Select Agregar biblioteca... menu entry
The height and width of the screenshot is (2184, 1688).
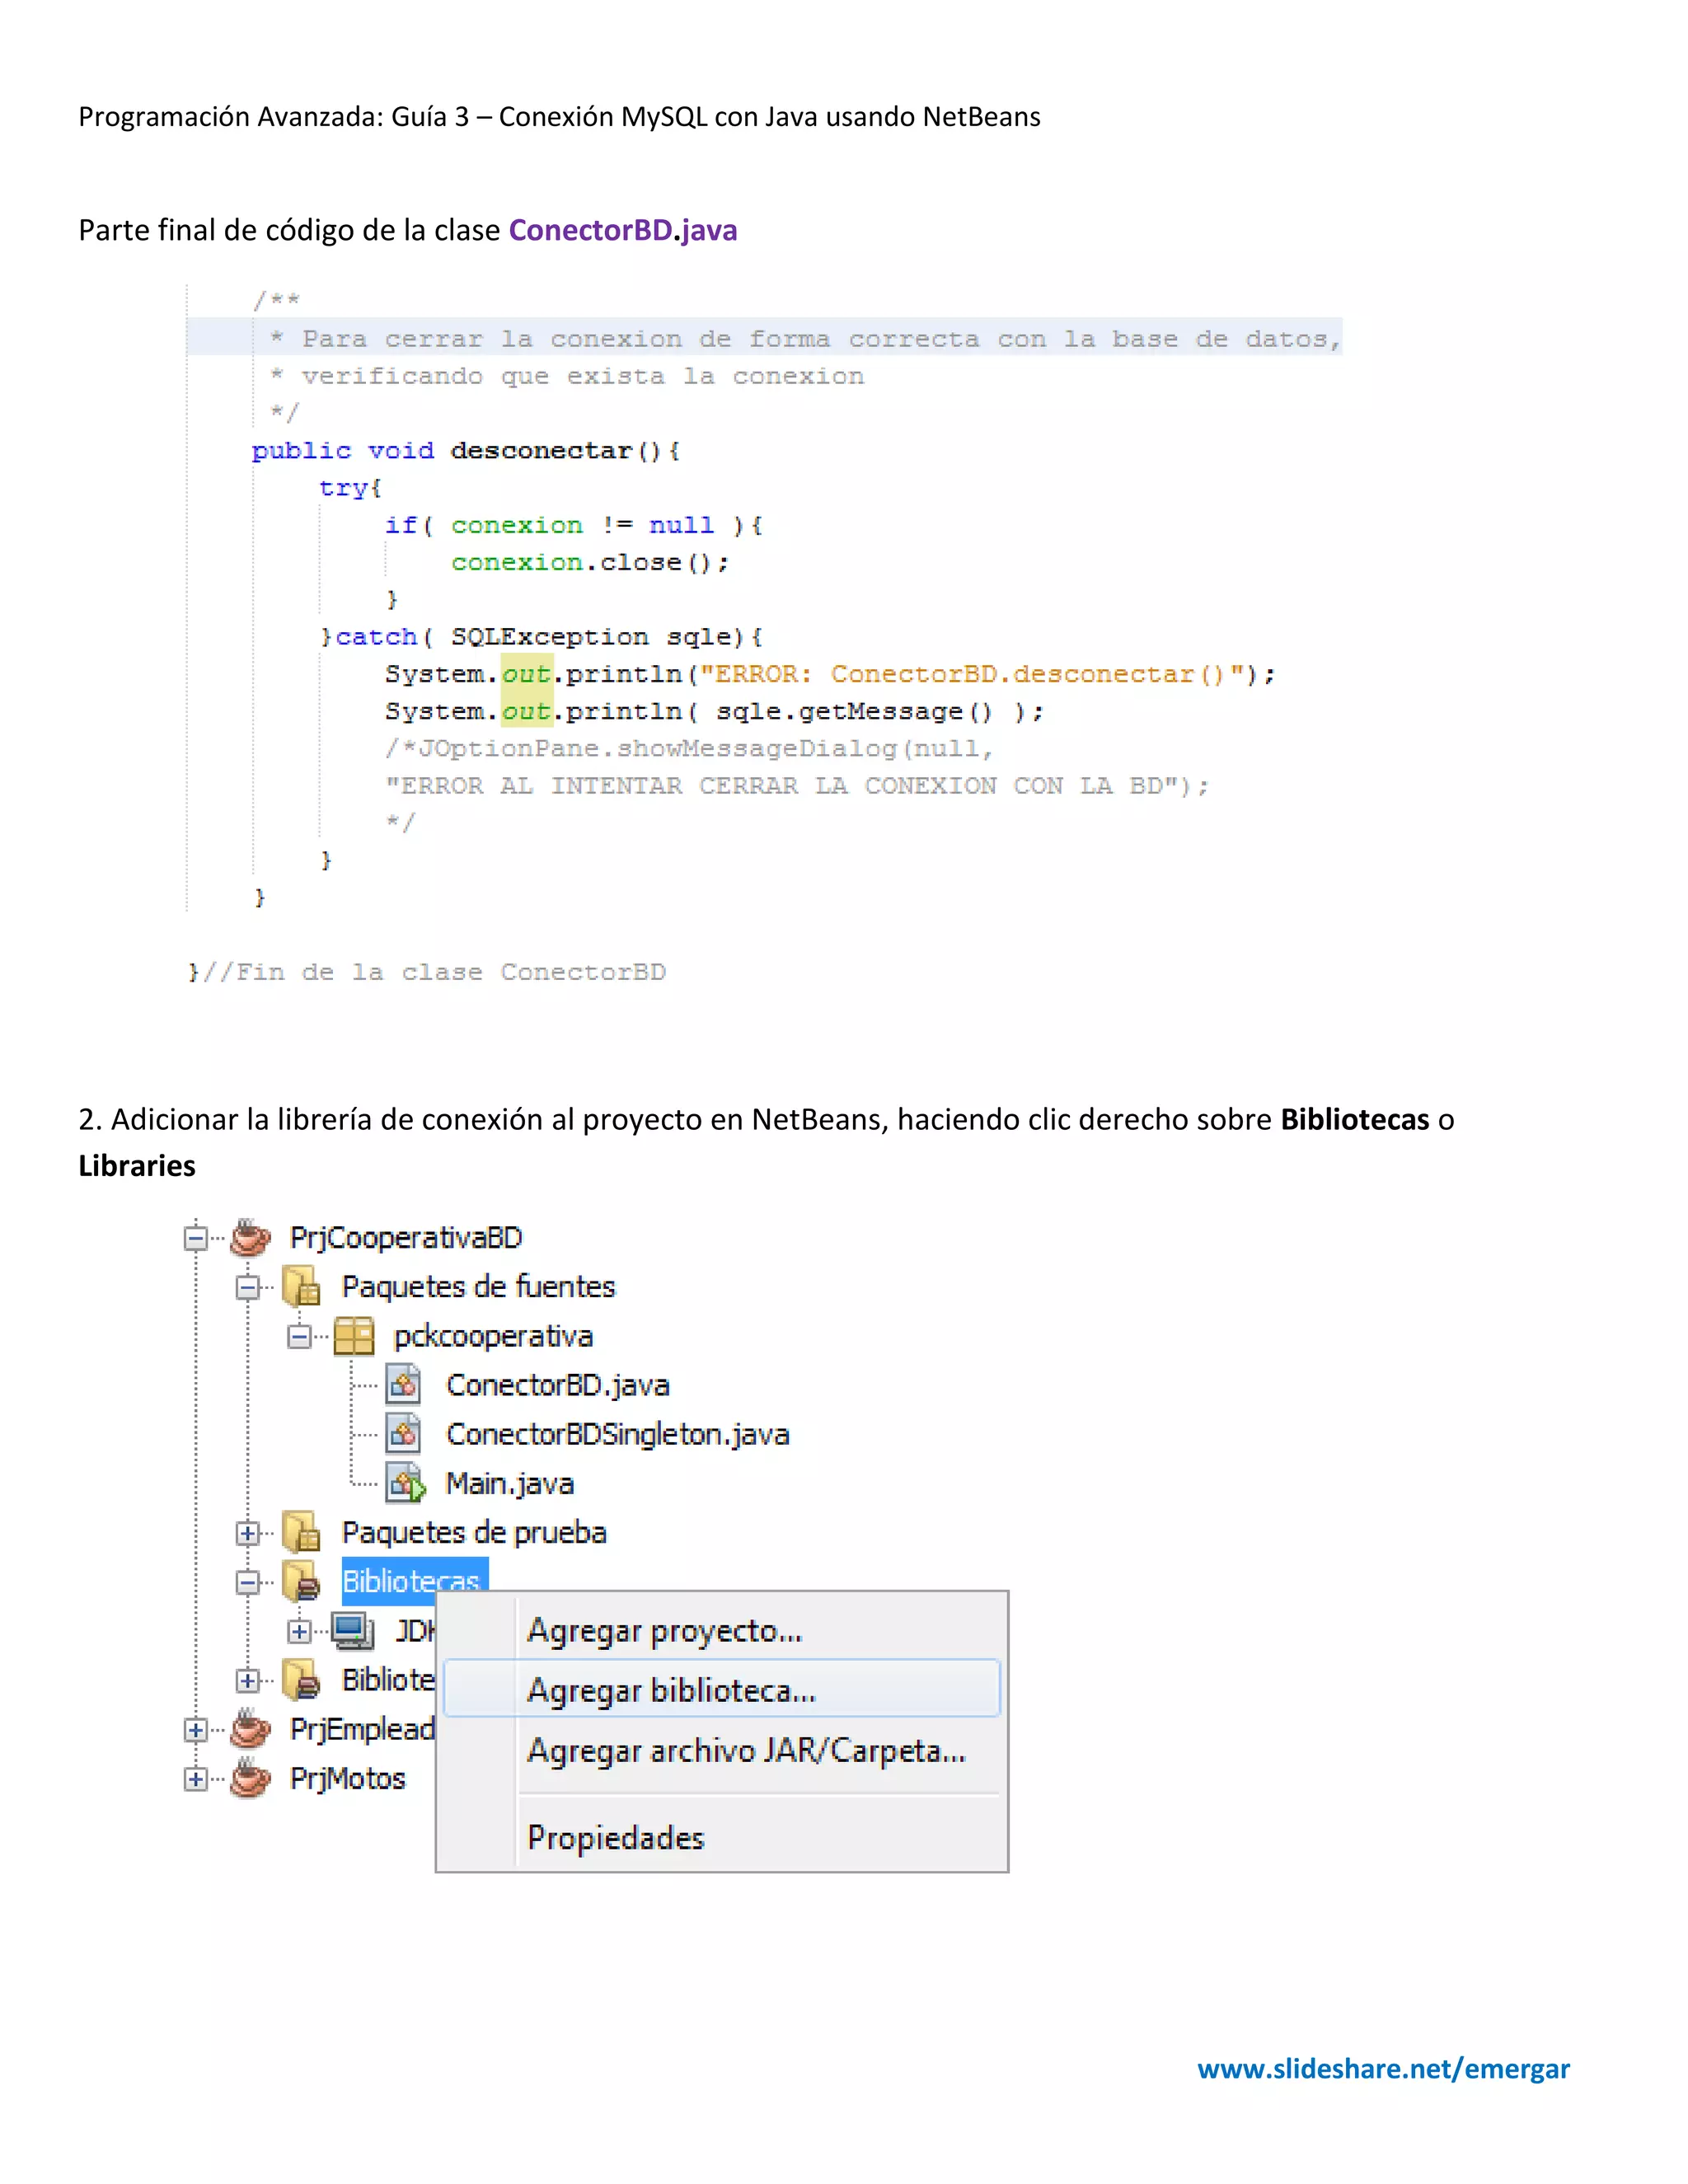click(671, 1690)
